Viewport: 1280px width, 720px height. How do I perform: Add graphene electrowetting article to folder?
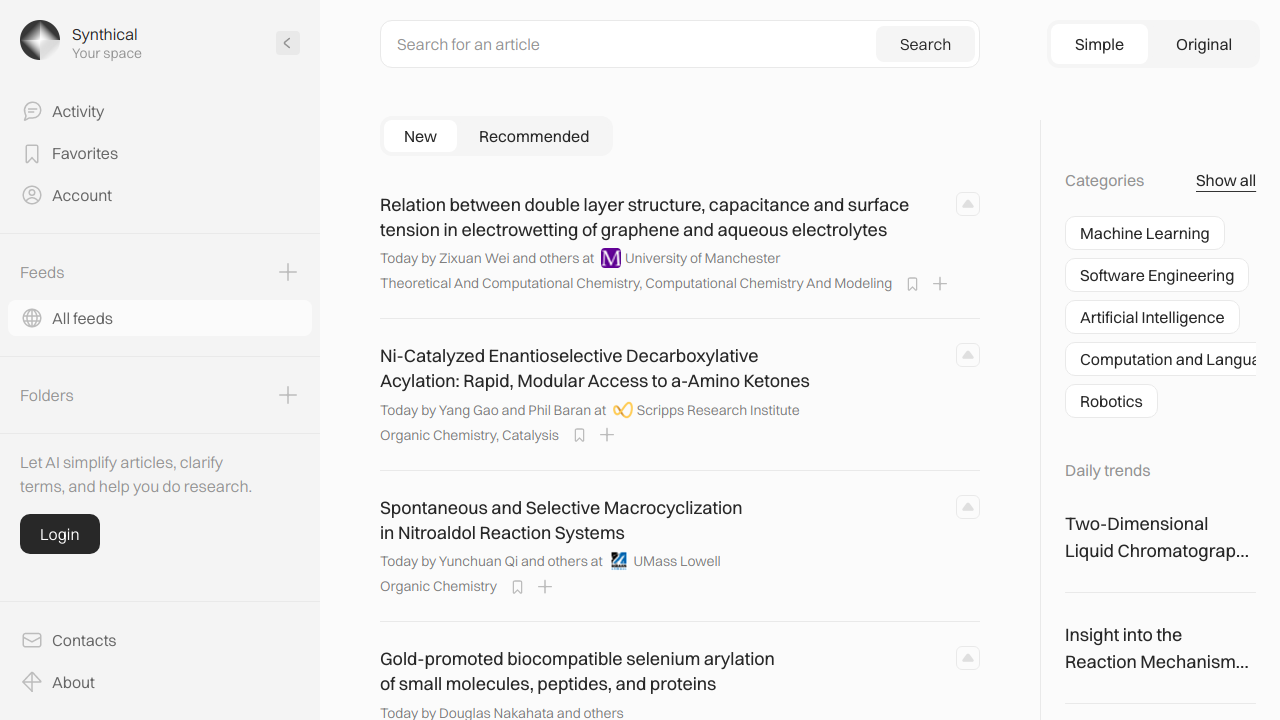[x=940, y=284]
